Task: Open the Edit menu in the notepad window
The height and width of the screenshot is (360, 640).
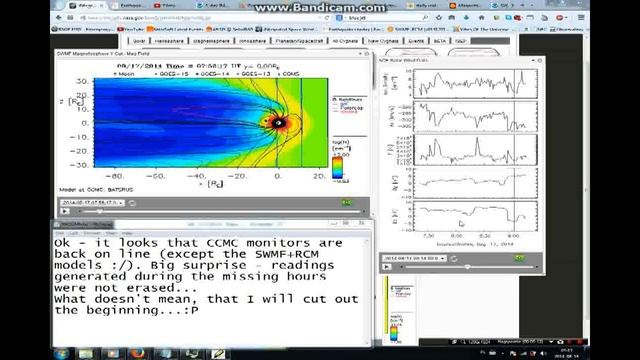Action: (x=73, y=233)
